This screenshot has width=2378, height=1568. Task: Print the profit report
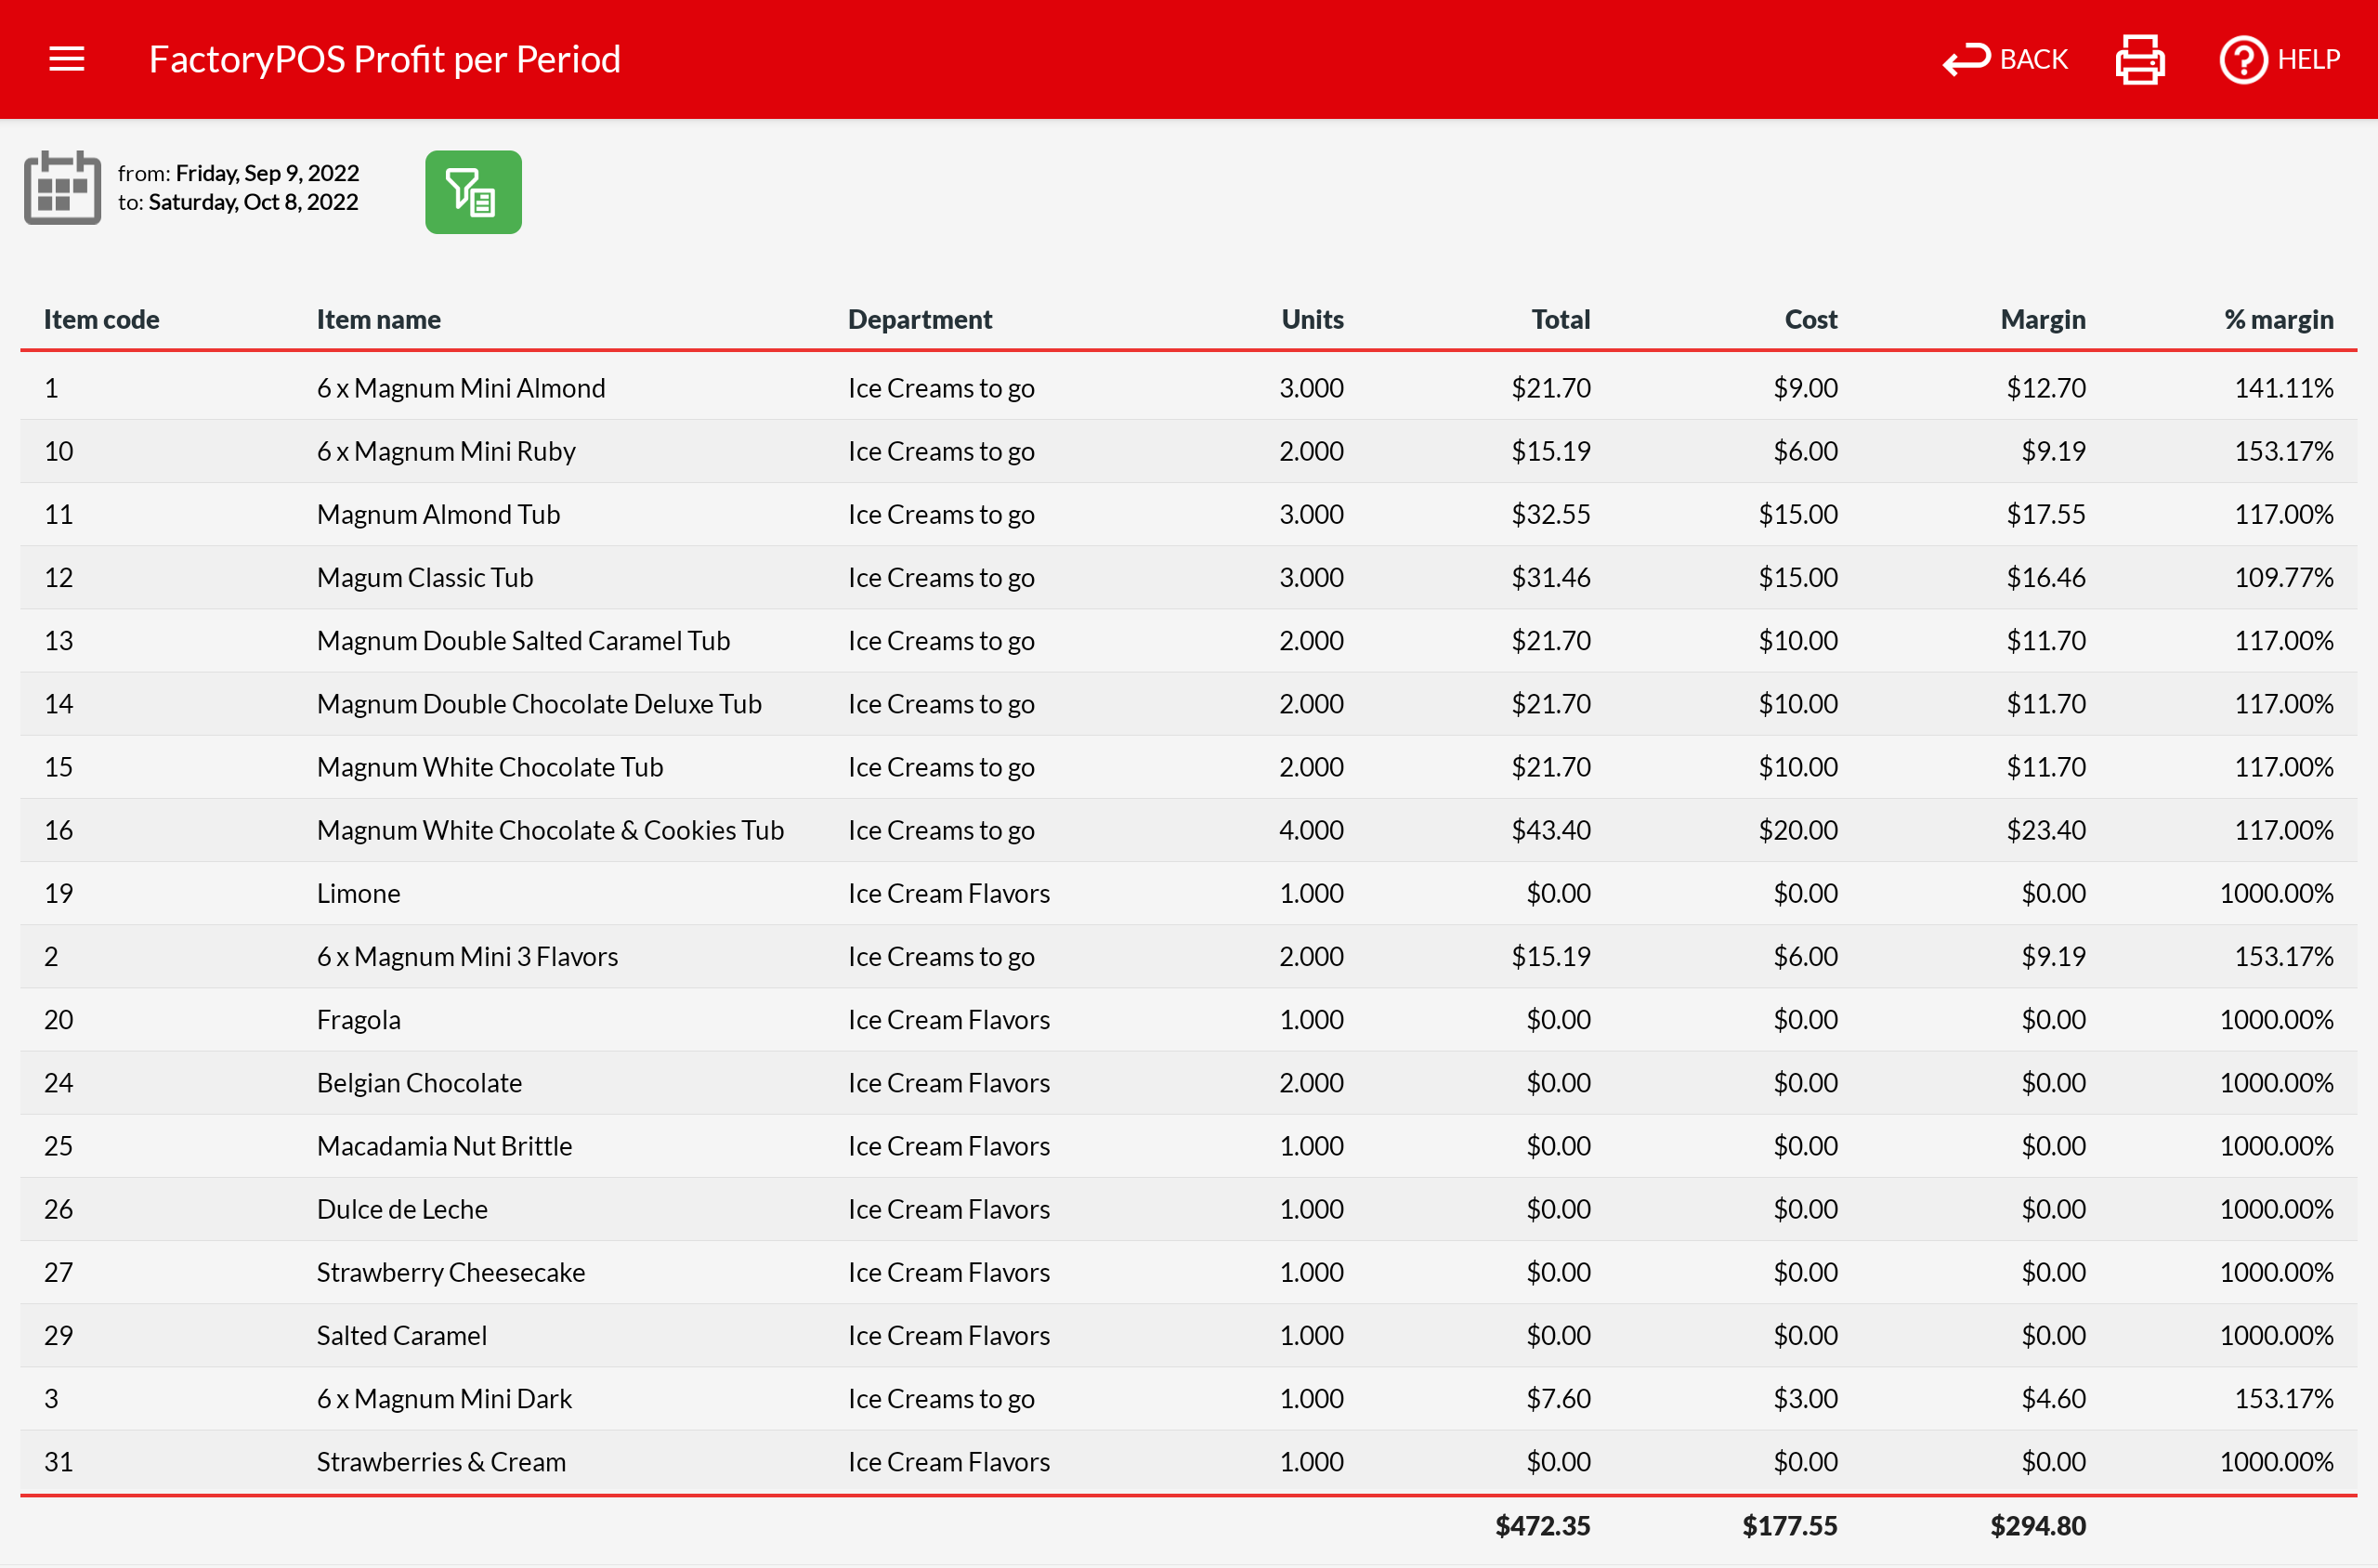pyautogui.click(x=2140, y=59)
